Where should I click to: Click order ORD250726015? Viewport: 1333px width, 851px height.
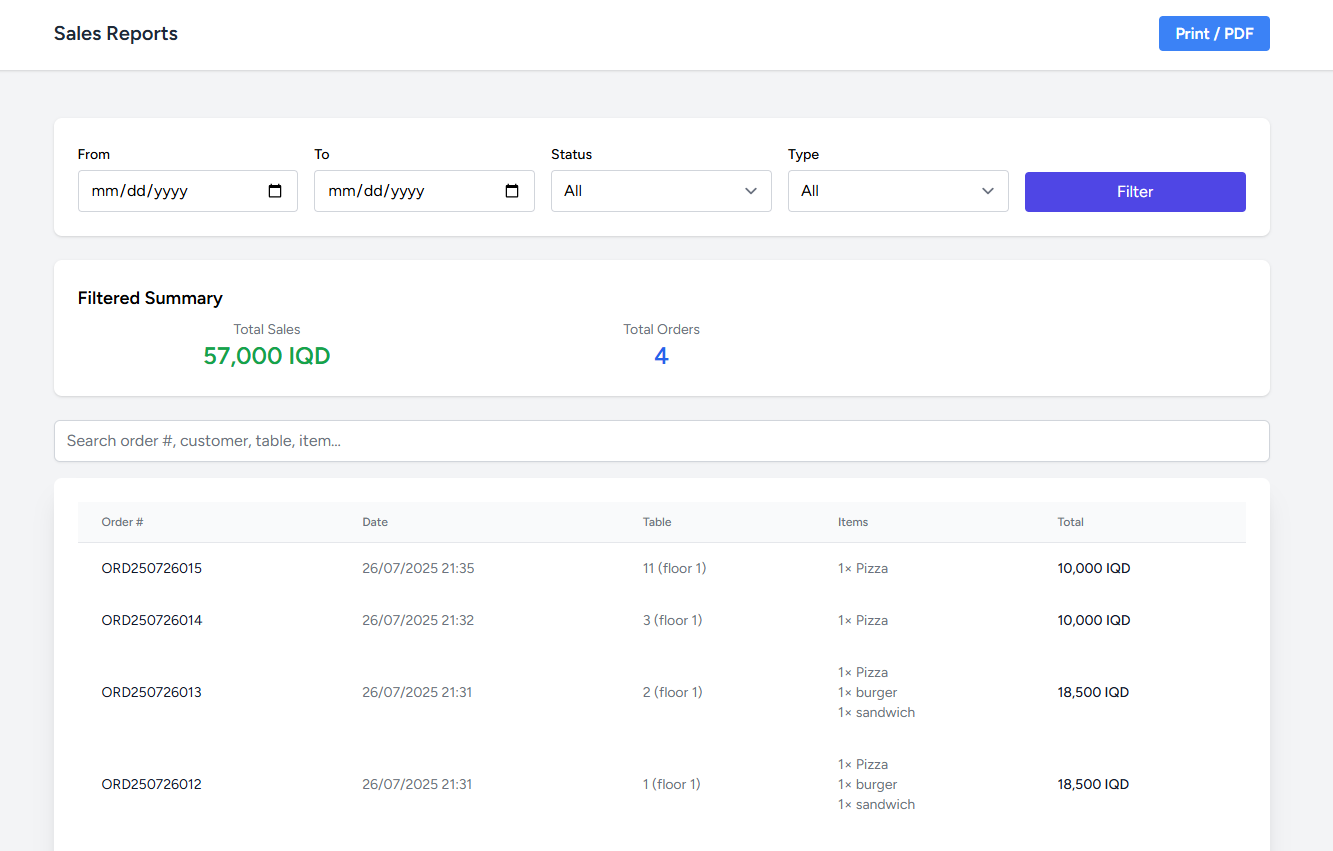(151, 567)
